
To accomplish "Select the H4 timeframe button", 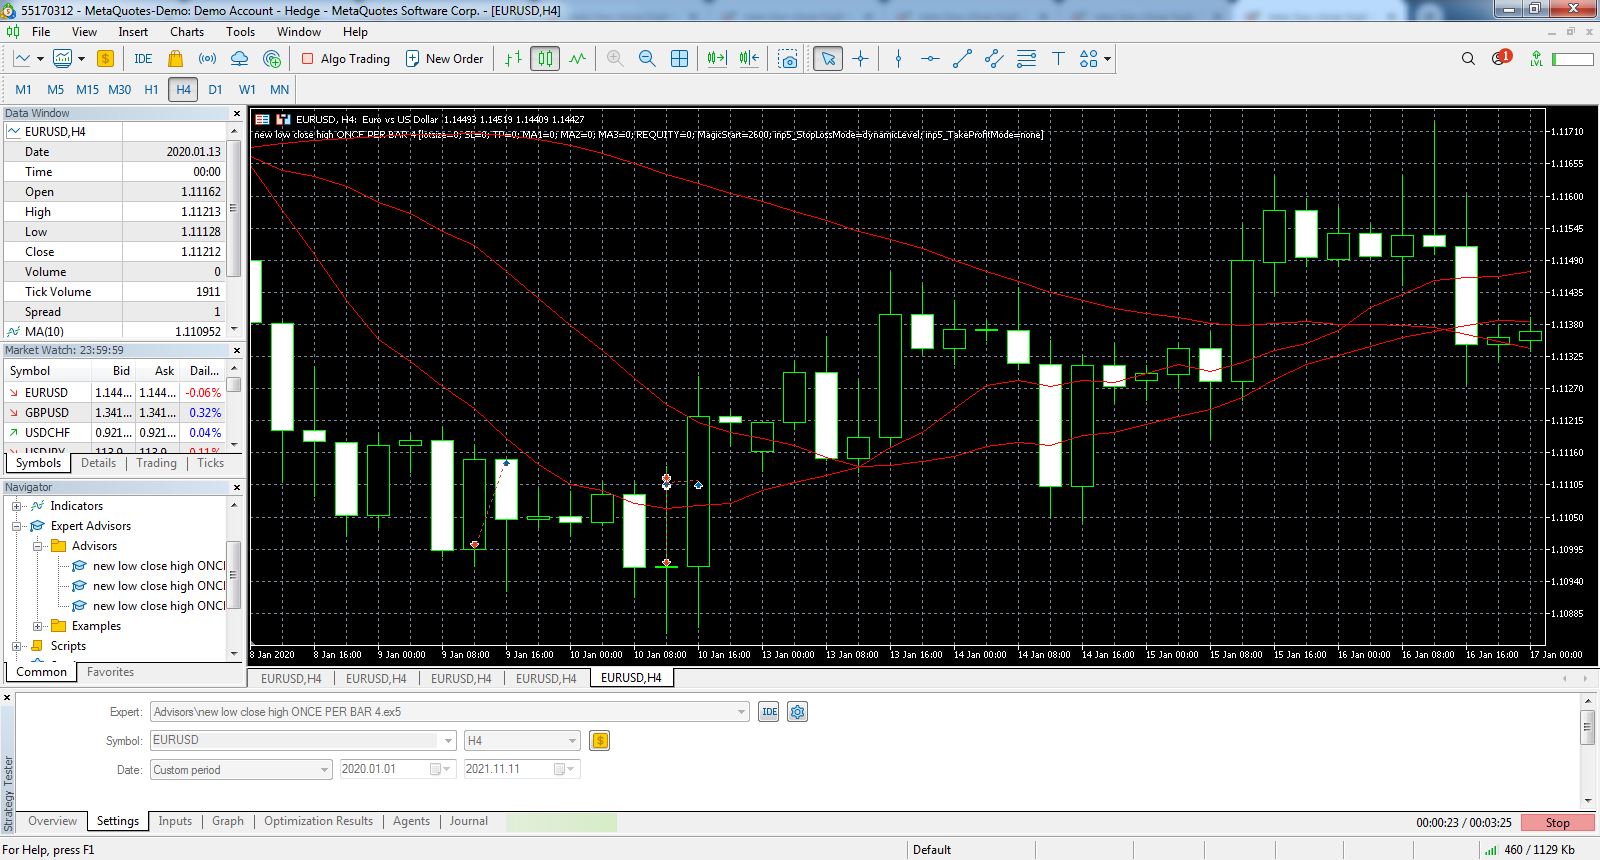I will 183,89.
